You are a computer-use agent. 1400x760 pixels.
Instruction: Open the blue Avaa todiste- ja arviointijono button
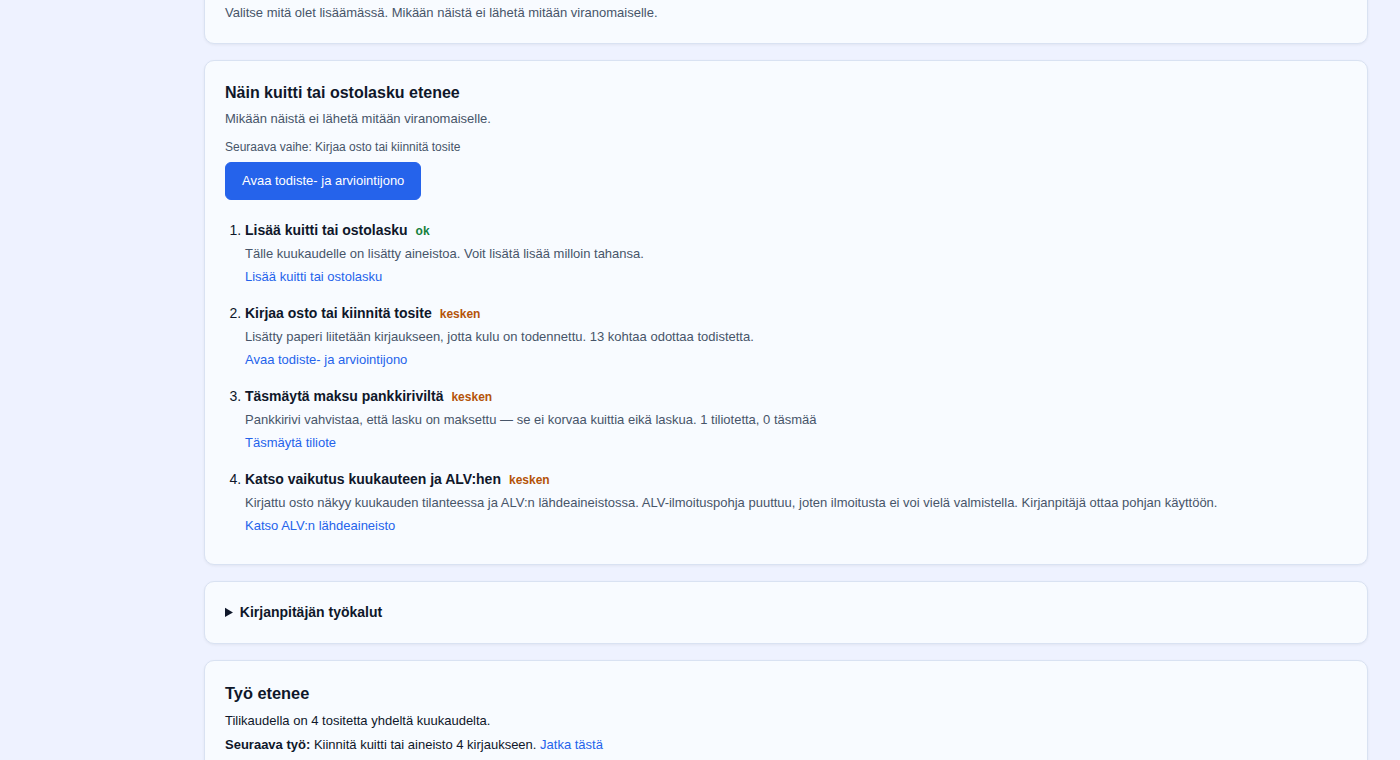[x=323, y=181]
